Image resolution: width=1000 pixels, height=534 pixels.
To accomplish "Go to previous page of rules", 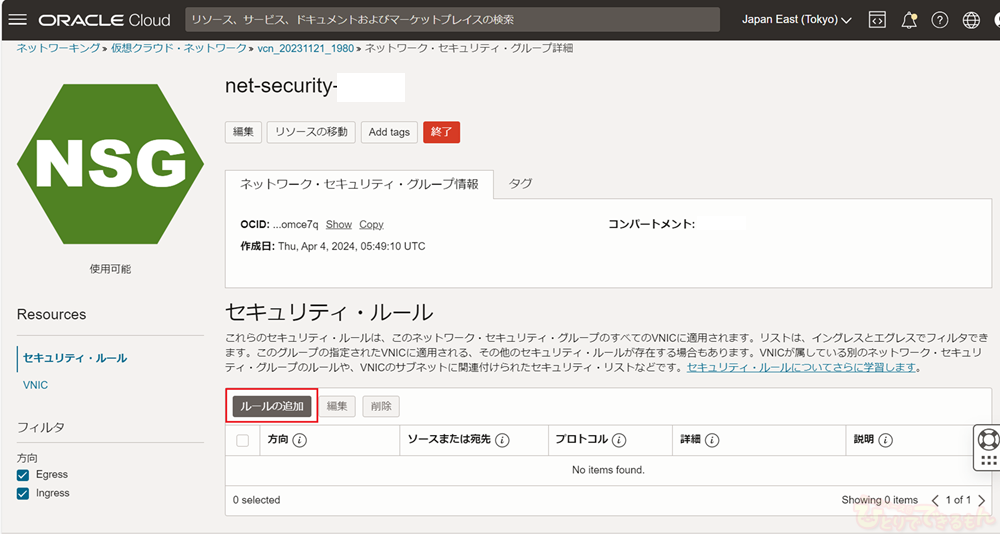I will click(x=936, y=500).
